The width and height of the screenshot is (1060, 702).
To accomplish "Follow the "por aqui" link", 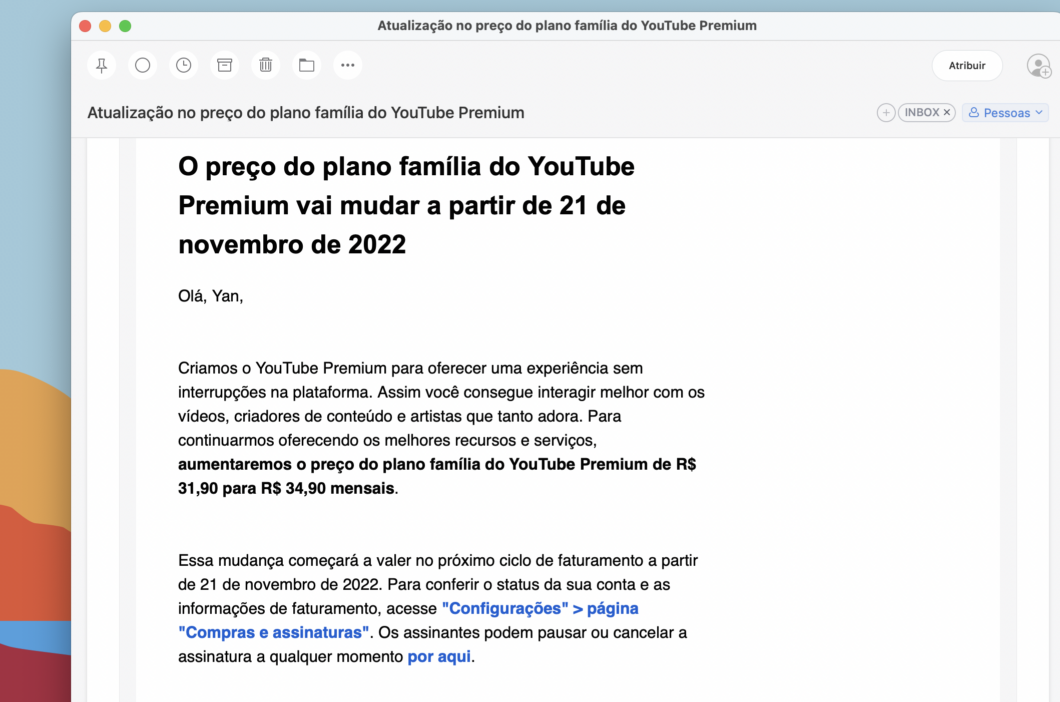I will (x=439, y=657).
